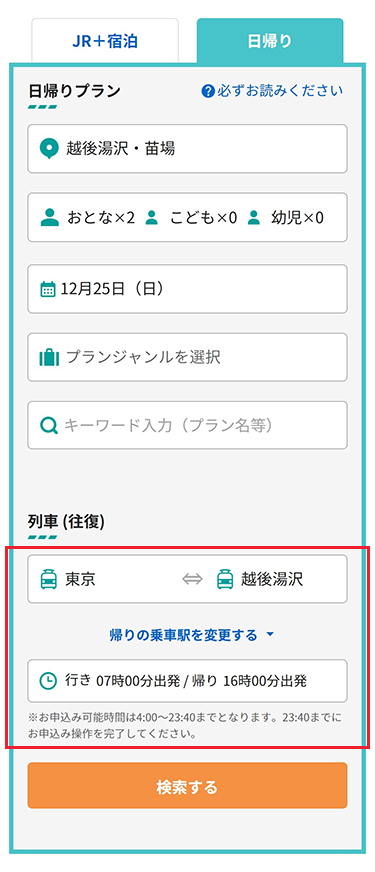
Task: Open the date selector showing 12月25日（日）
Action: pos(188,289)
